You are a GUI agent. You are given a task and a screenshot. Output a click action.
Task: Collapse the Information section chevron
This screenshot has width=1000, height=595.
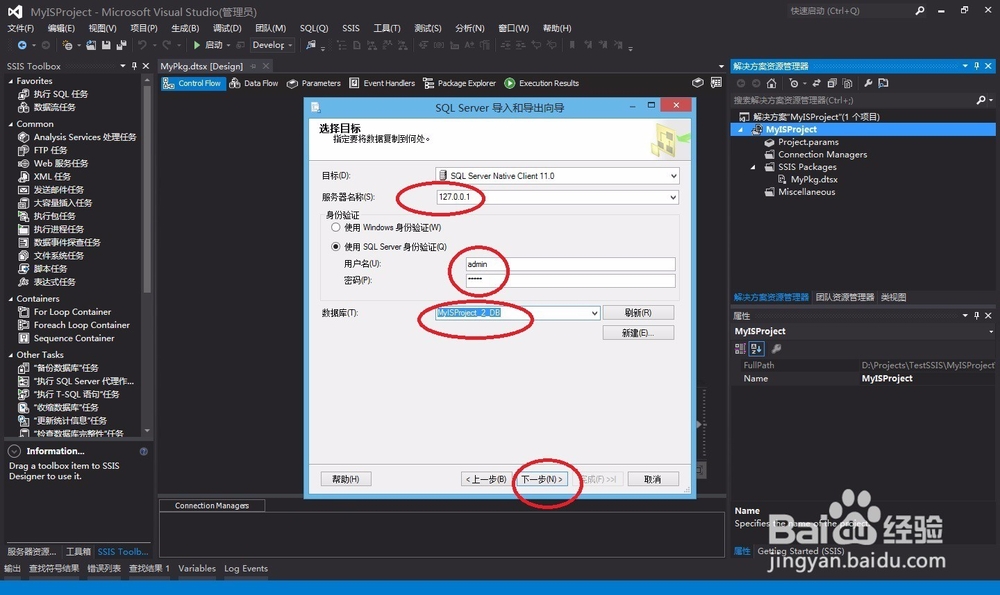[14, 452]
